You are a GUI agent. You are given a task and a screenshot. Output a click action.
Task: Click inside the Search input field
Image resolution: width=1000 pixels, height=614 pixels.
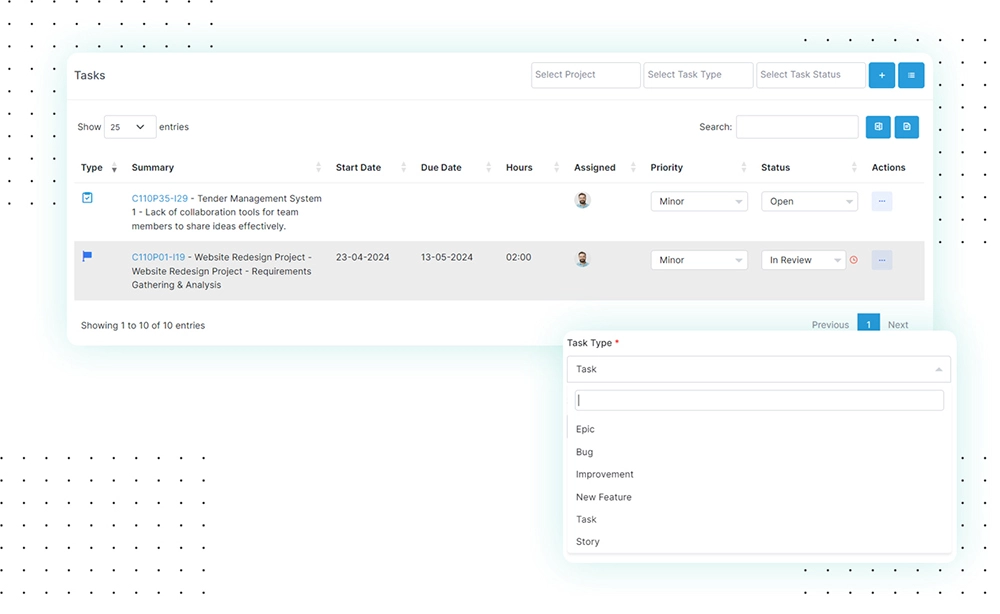[797, 127]
